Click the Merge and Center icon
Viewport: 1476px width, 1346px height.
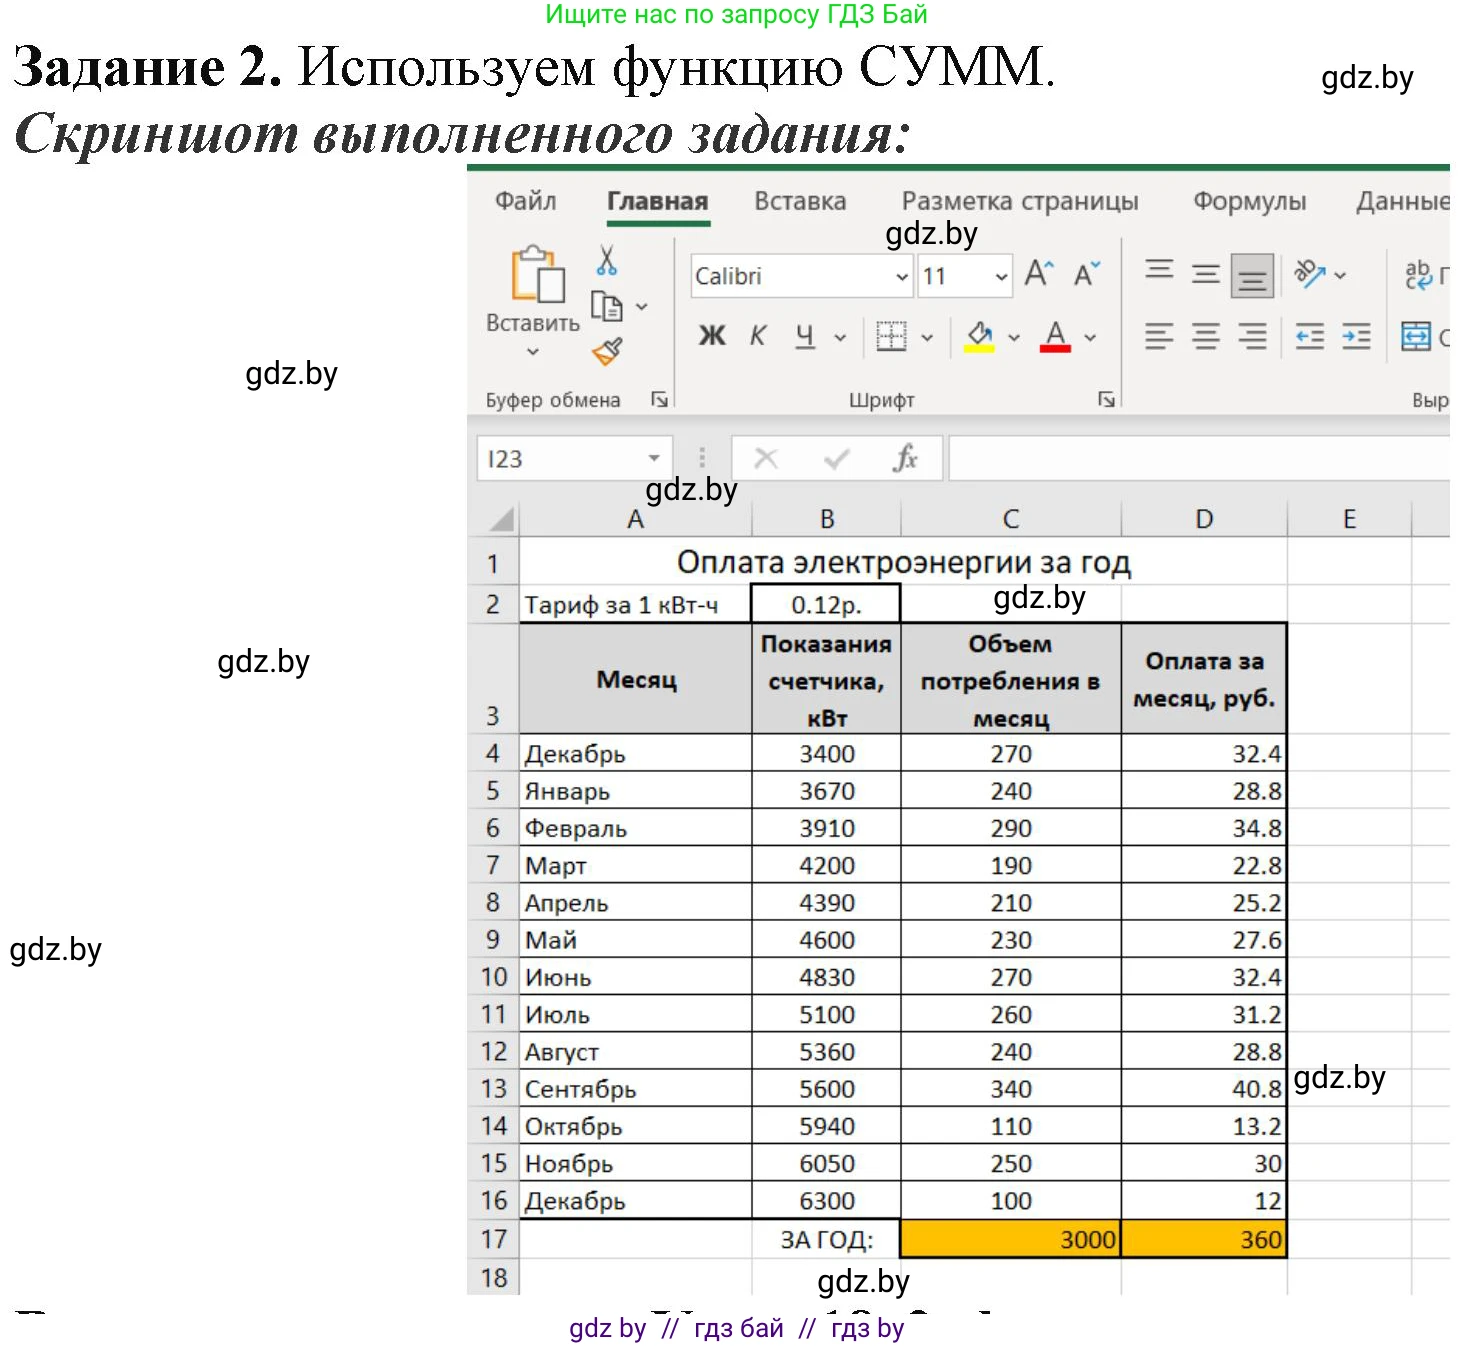[1416, 337]
